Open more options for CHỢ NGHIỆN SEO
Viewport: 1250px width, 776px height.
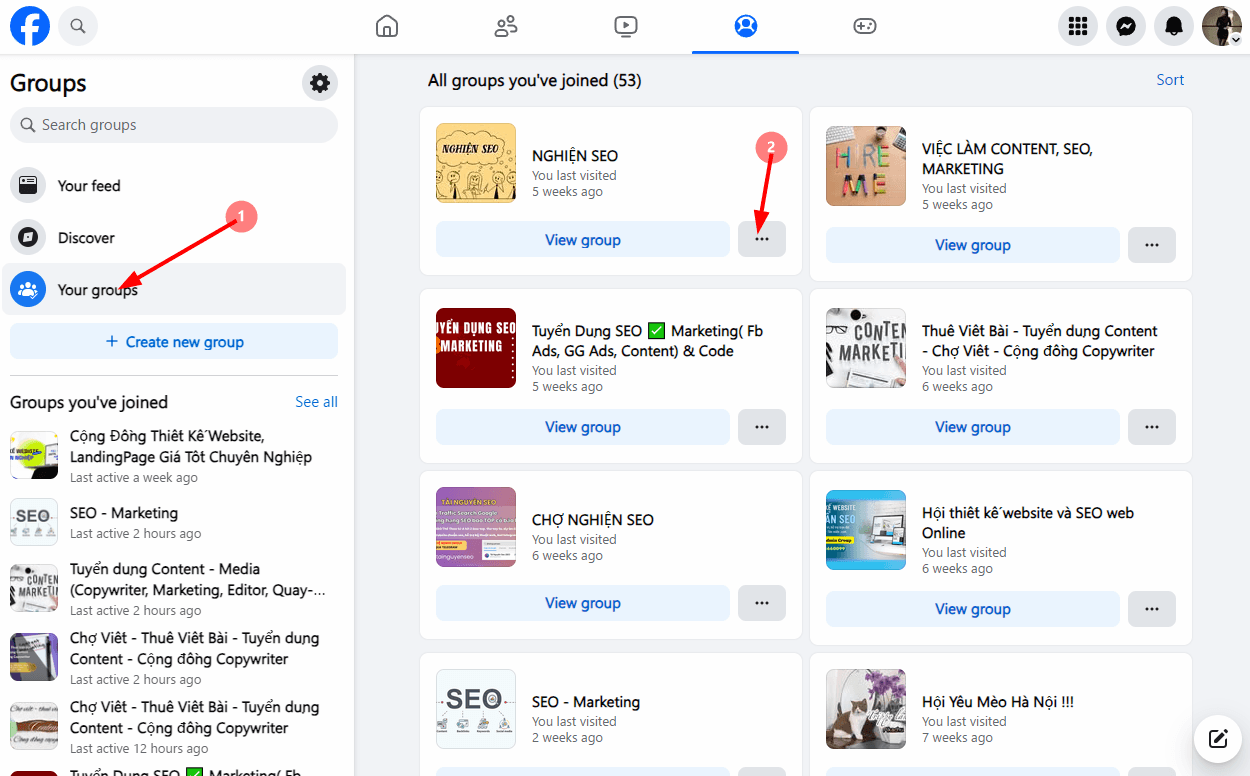point(762,603)
